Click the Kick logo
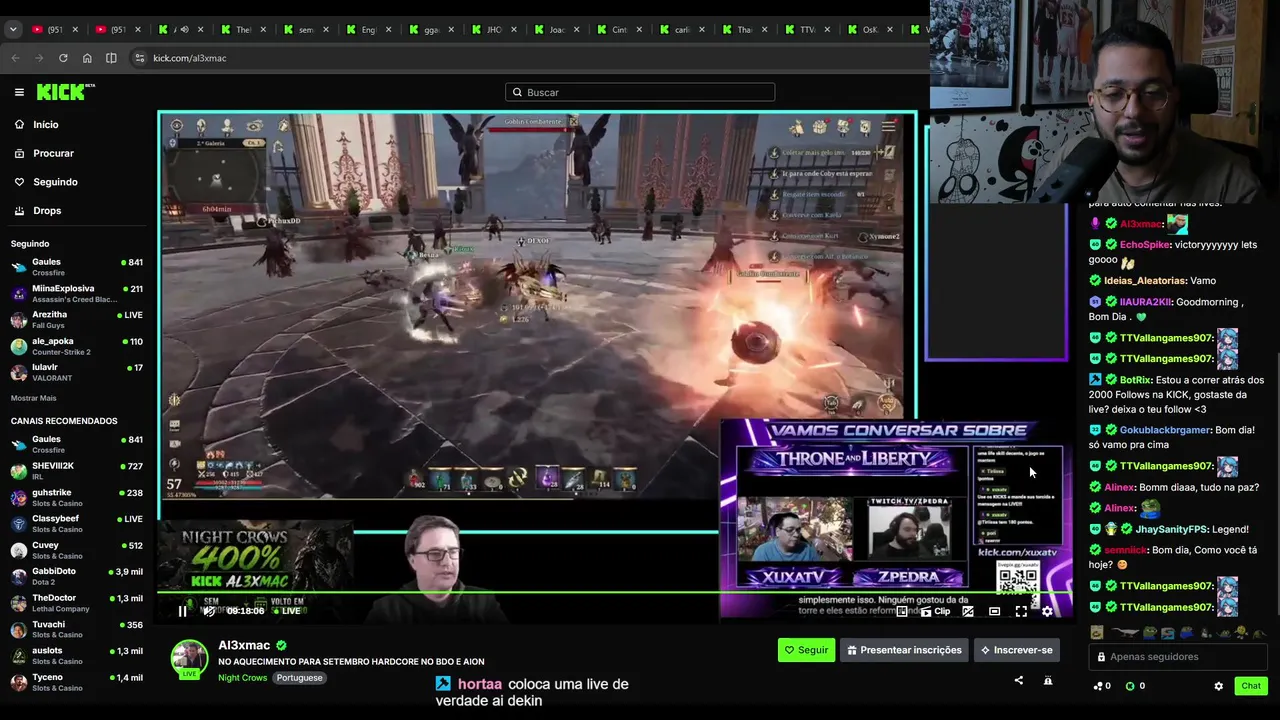Image resolution: width=1280 pixels, height=720 pixels. [x=65, y=92]
